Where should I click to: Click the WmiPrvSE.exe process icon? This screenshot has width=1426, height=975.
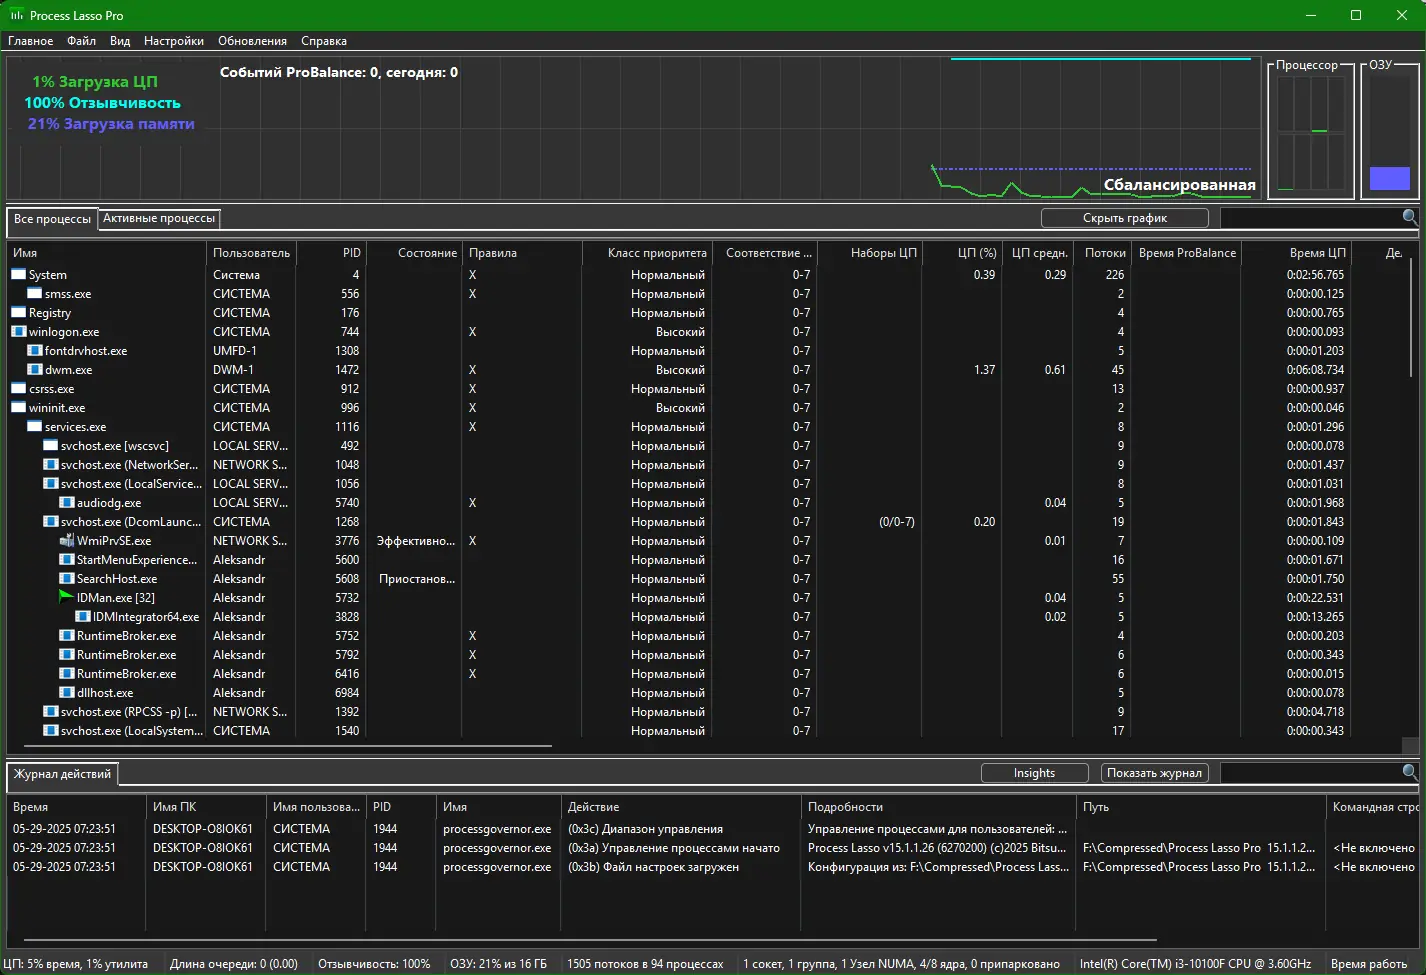pyautogui.click(x=67, y=540)
